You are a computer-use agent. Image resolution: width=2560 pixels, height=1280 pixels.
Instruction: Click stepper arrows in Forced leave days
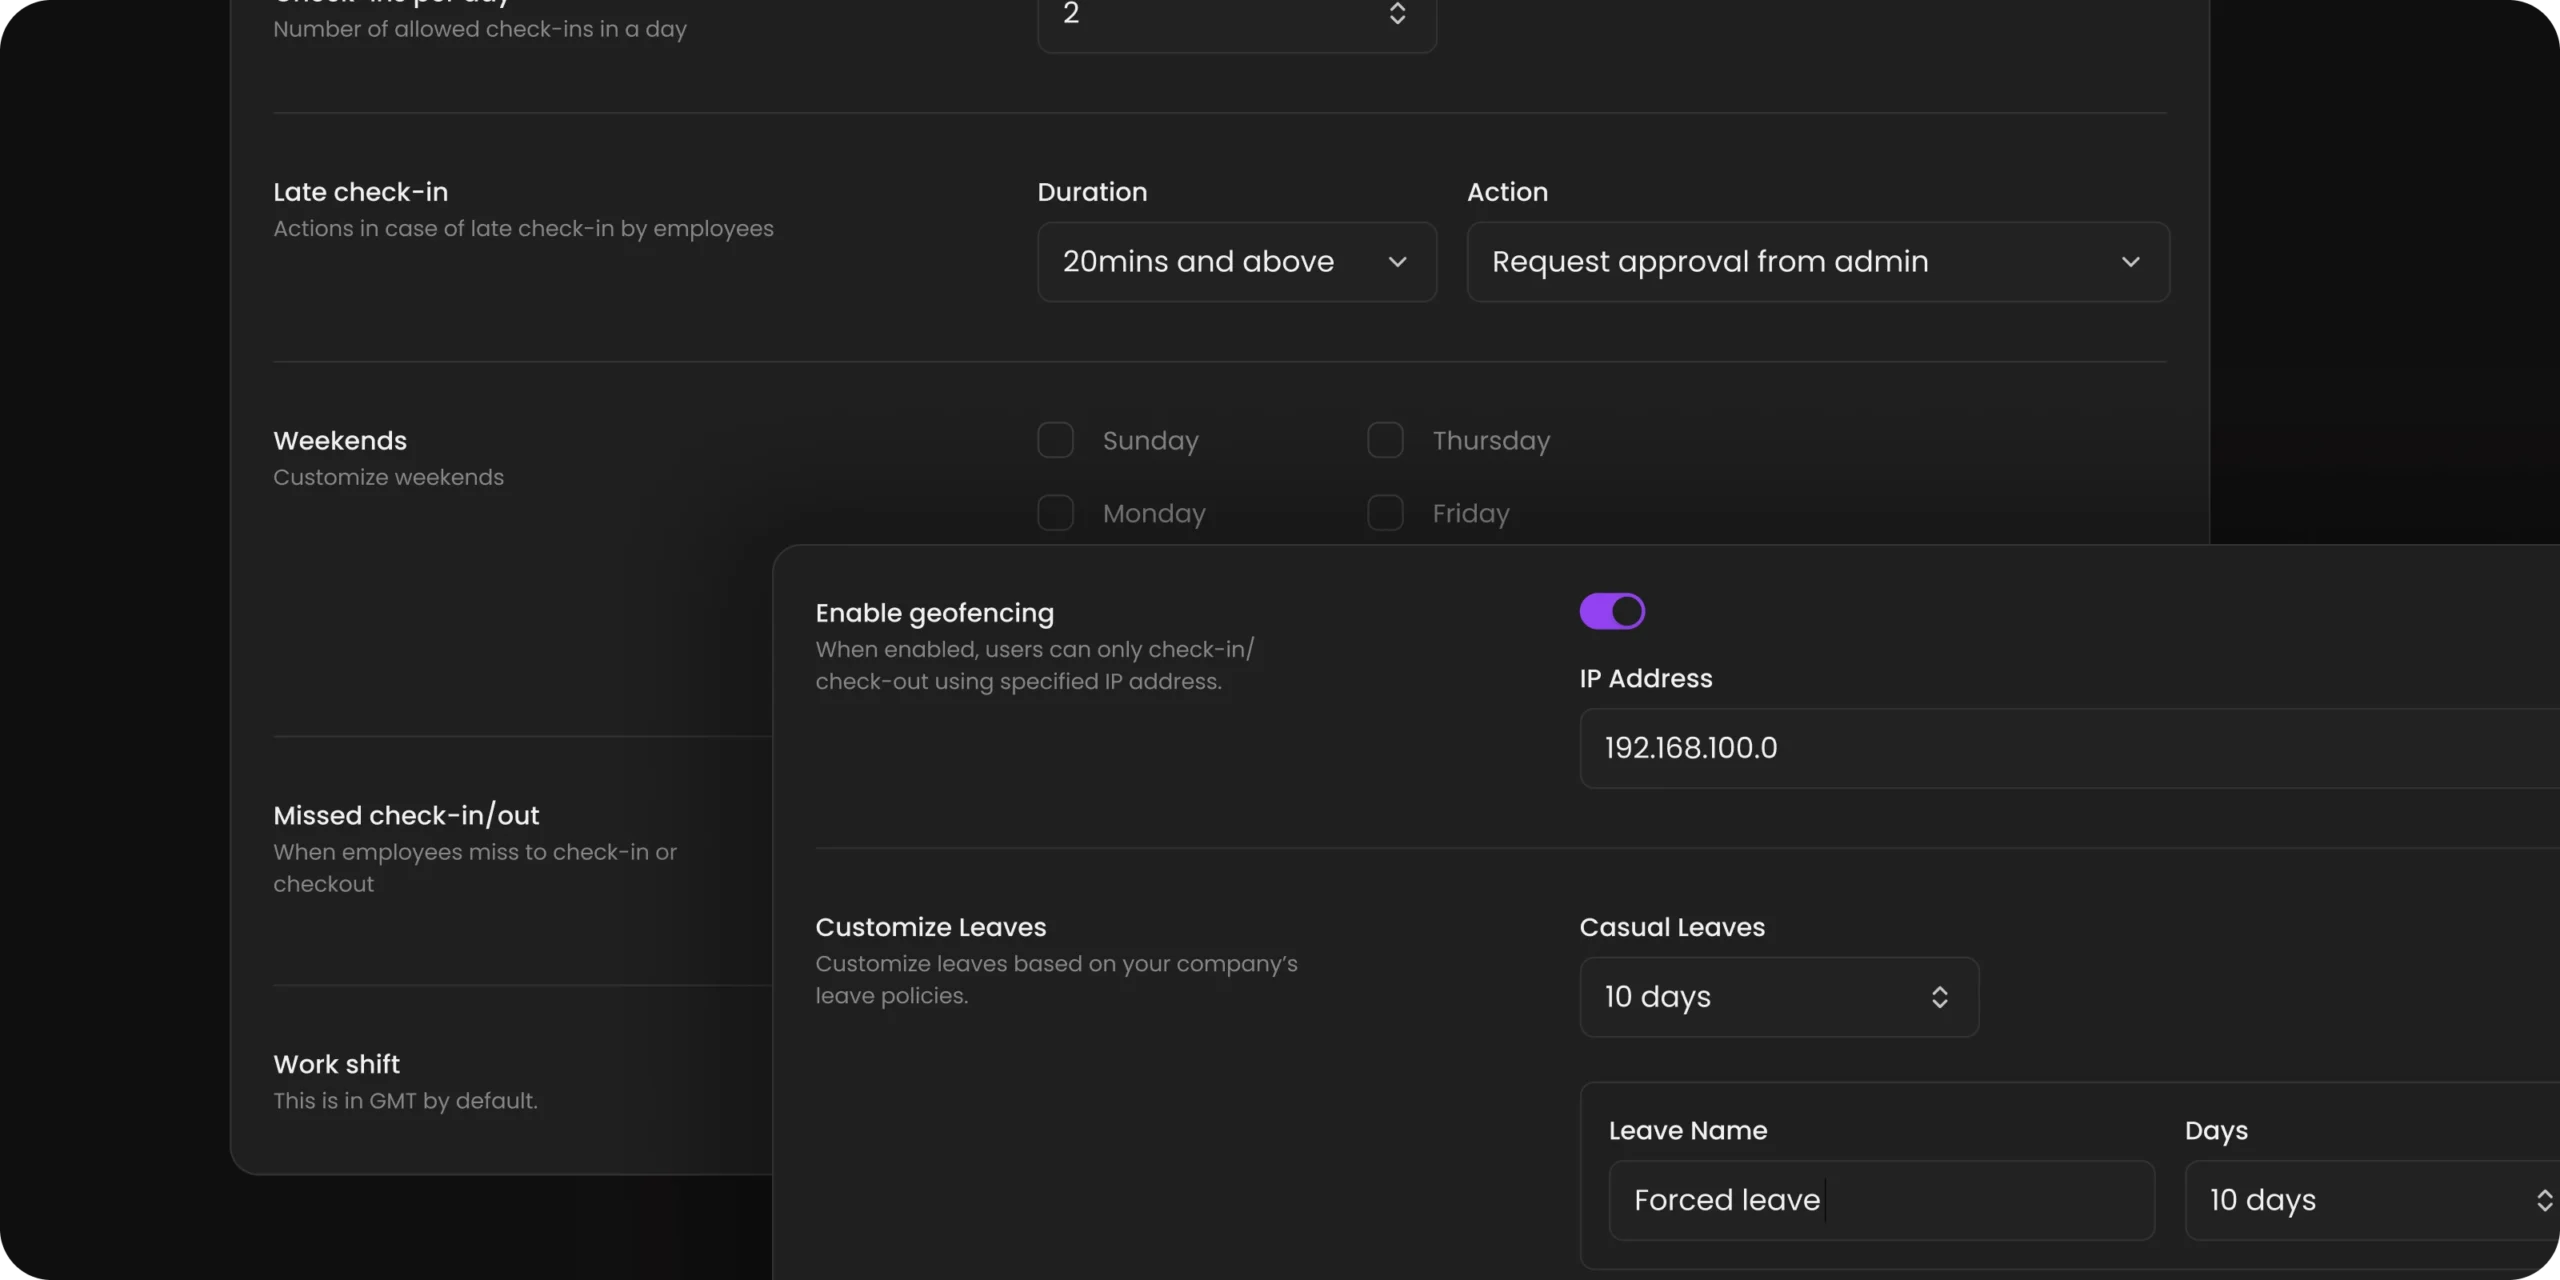coord(2544,1200)
